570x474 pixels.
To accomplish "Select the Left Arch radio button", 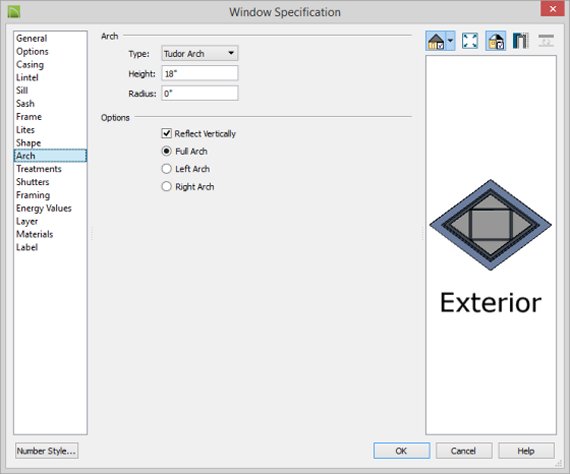I will coord(166,169).
